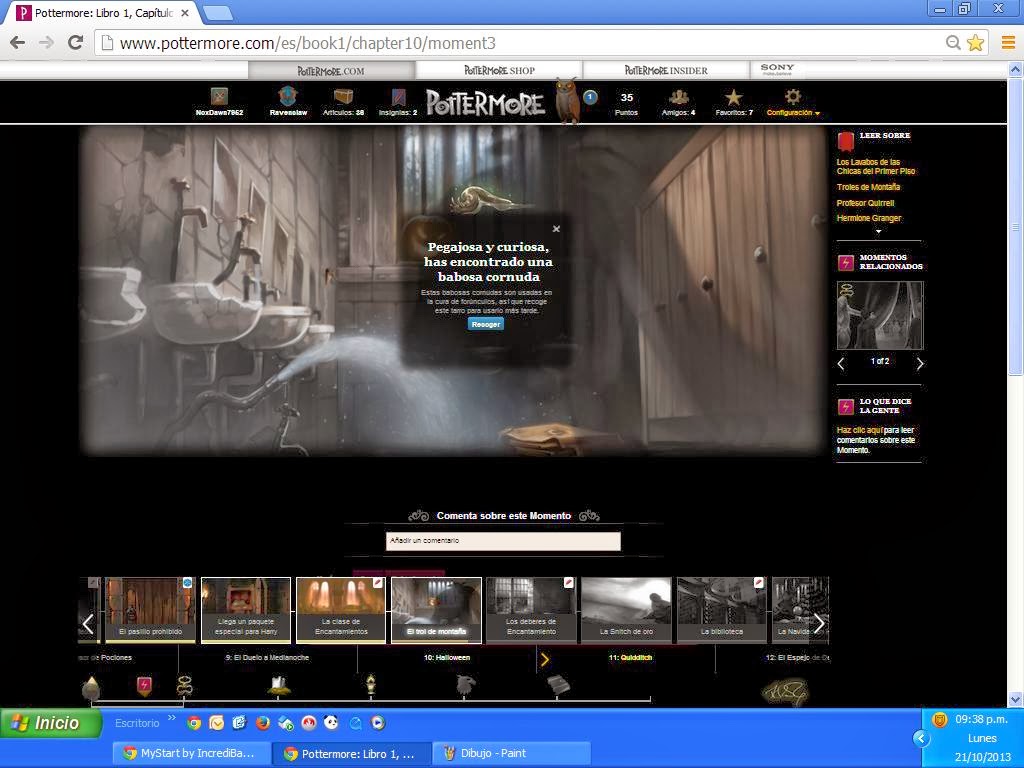Open the Troles de Montaña link
1024x768 pixels.
[x=868, y=187]
